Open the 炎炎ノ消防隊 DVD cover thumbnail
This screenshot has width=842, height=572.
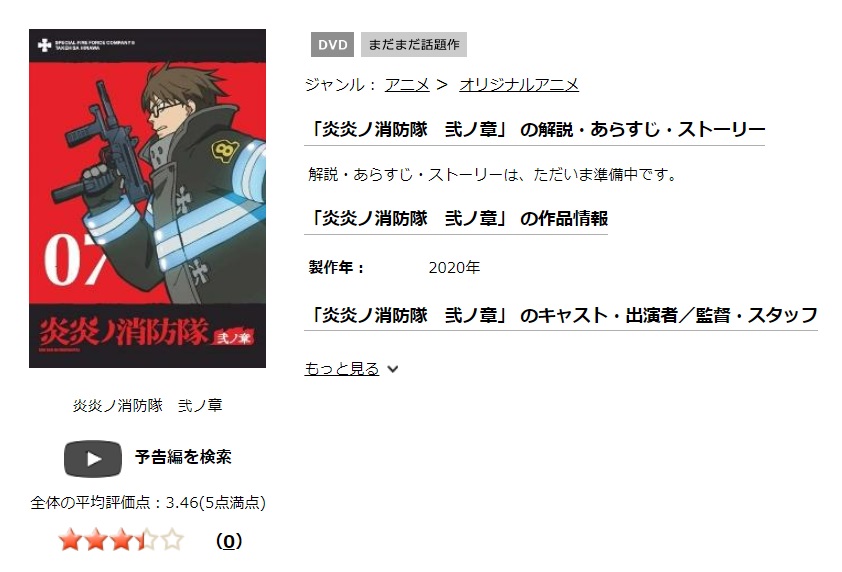(147, 198)
